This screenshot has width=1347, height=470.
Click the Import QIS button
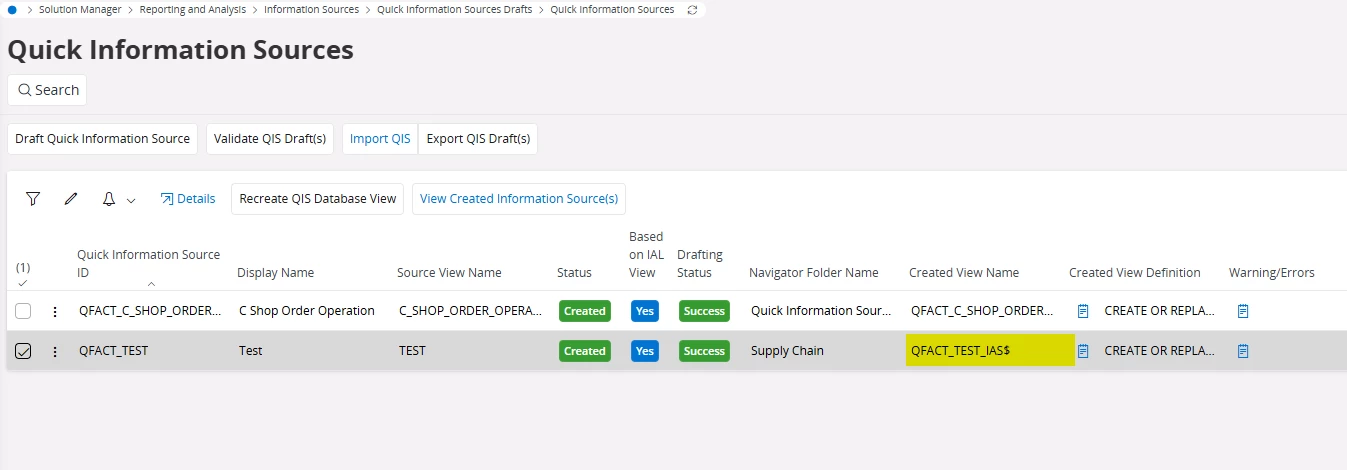pyautogui.click(x=380, y=139)
